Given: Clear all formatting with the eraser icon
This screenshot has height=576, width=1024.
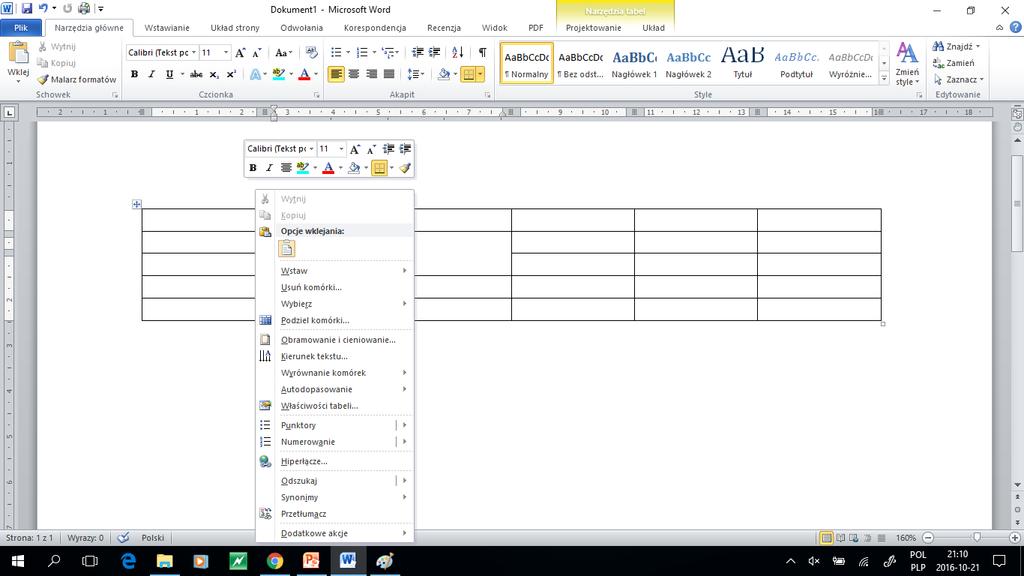Looking at the screenshot, I should click(x=312, y=53).
